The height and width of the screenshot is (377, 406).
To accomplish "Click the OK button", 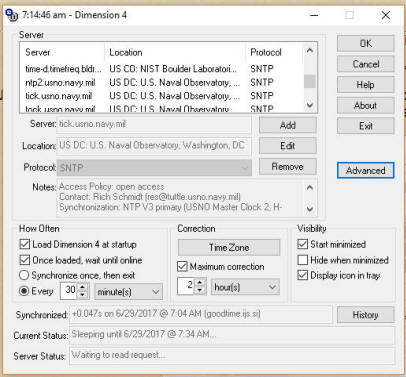I will coord(366,43).
